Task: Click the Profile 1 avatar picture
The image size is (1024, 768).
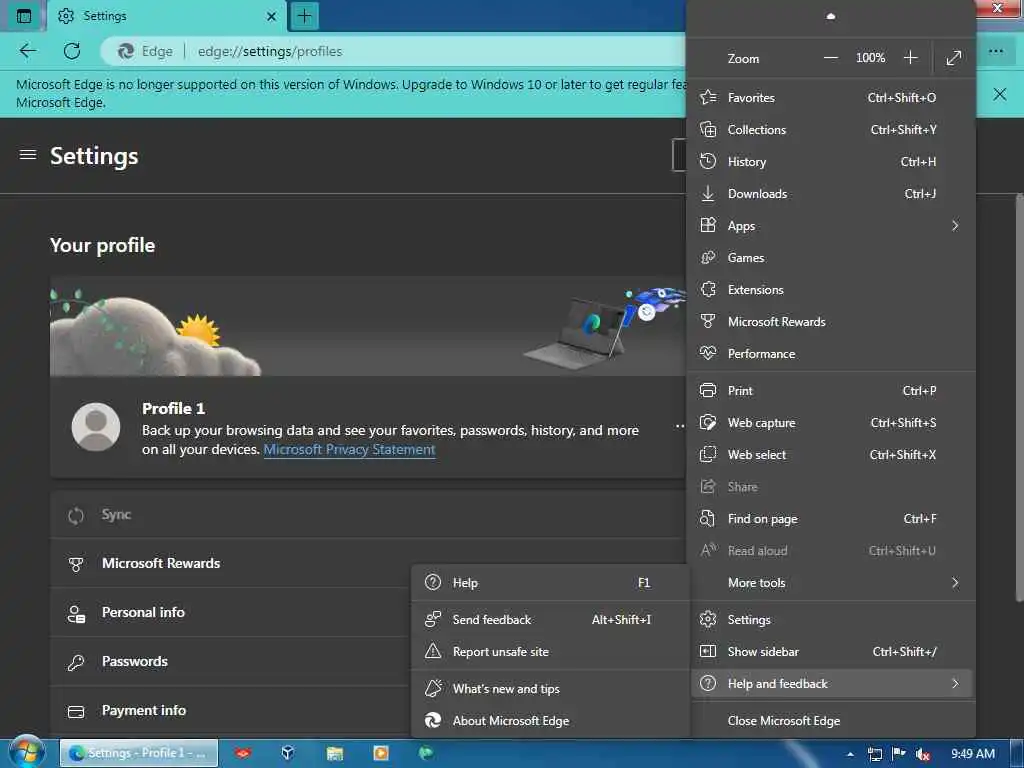Action: coord(96,426)
